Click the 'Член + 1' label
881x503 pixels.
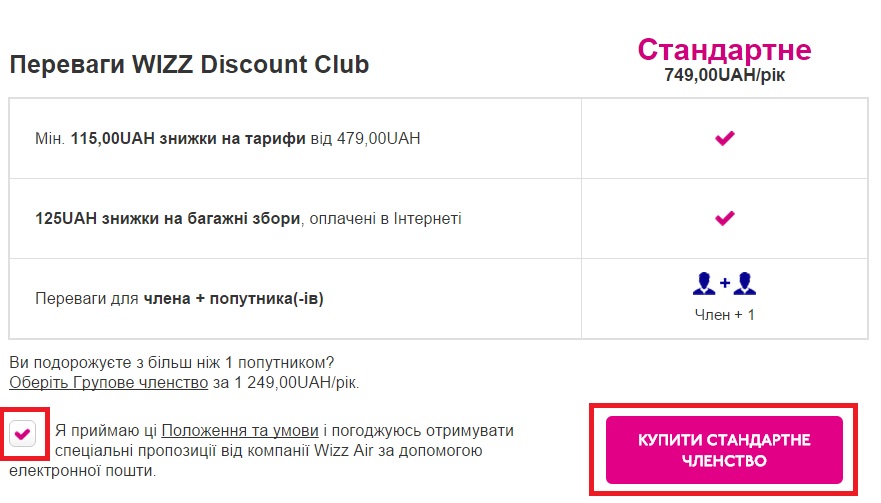coord(724,314)
